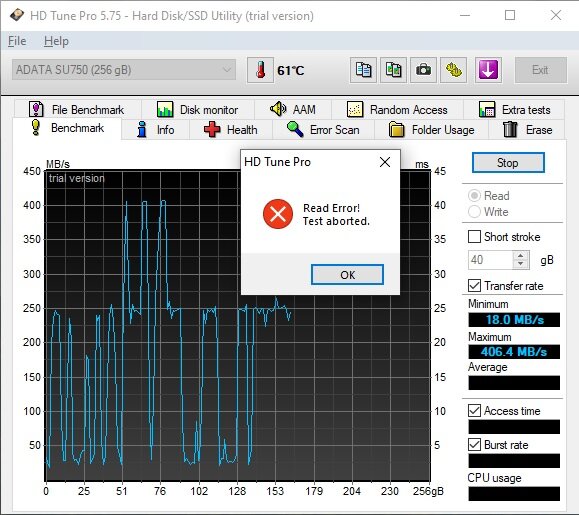Open the Info tab
This screenshot has height=515, width=579.
(155, 130)
